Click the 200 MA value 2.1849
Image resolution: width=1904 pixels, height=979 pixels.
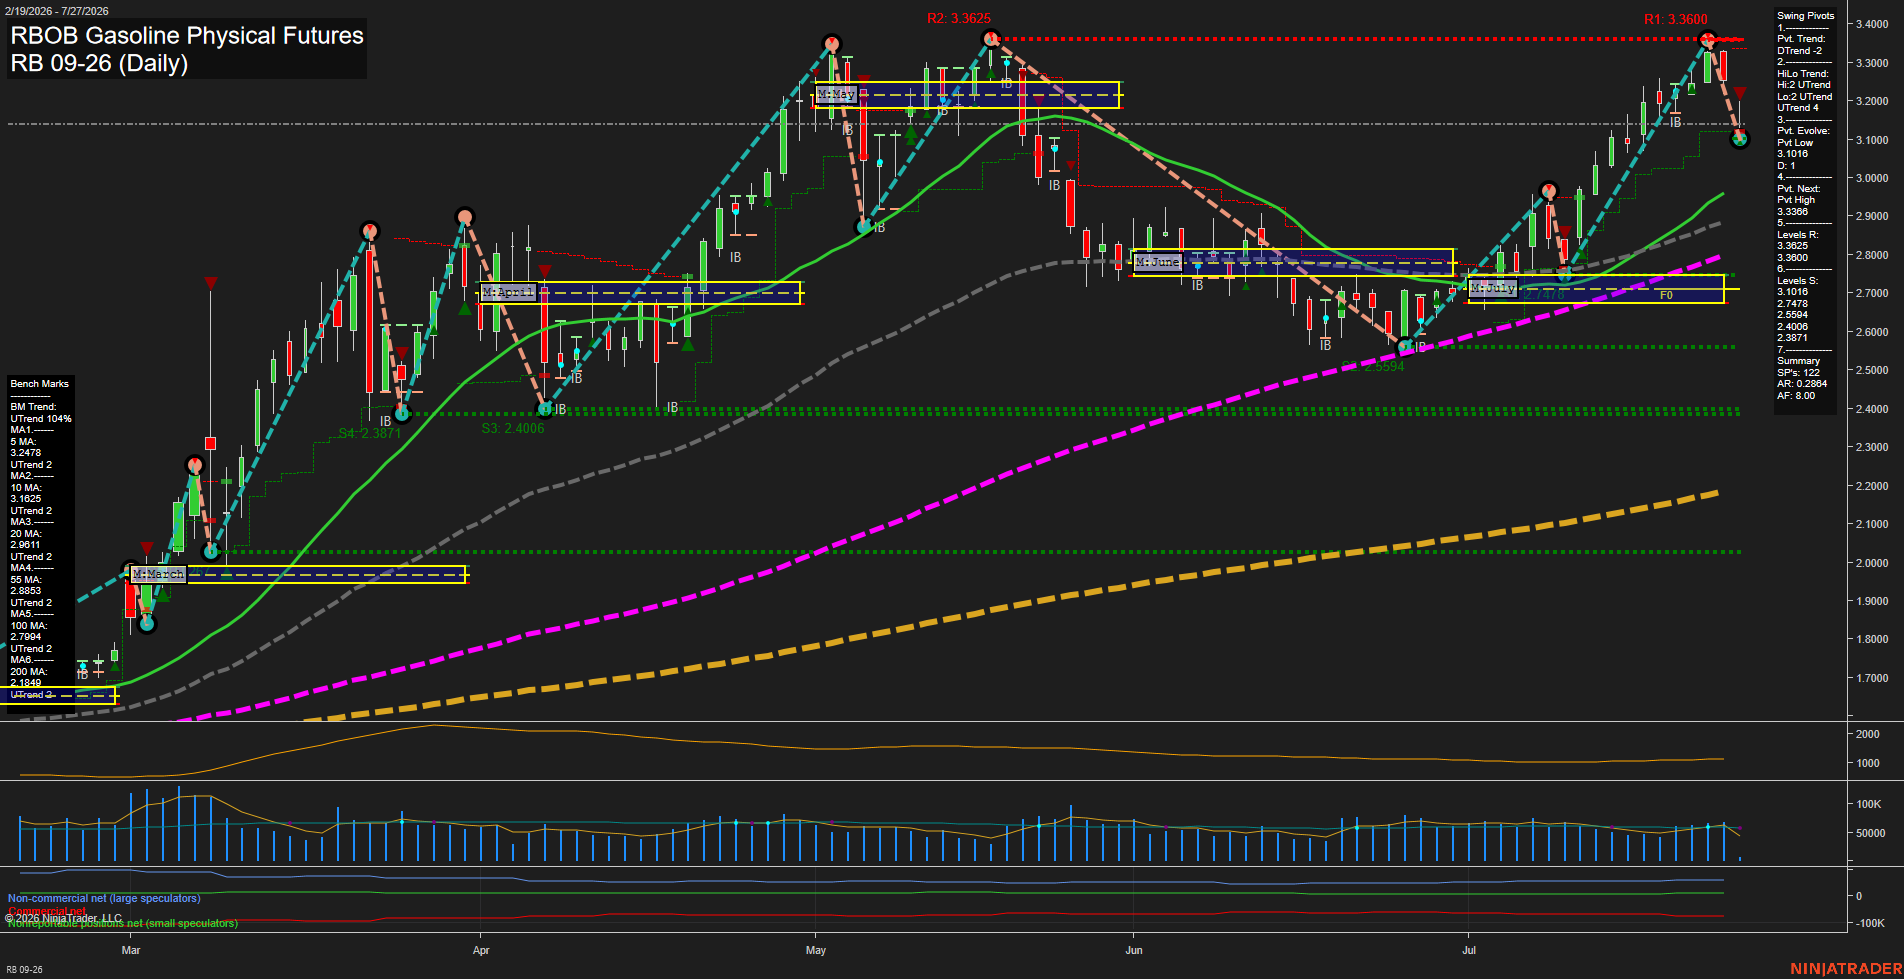[25, 683]
